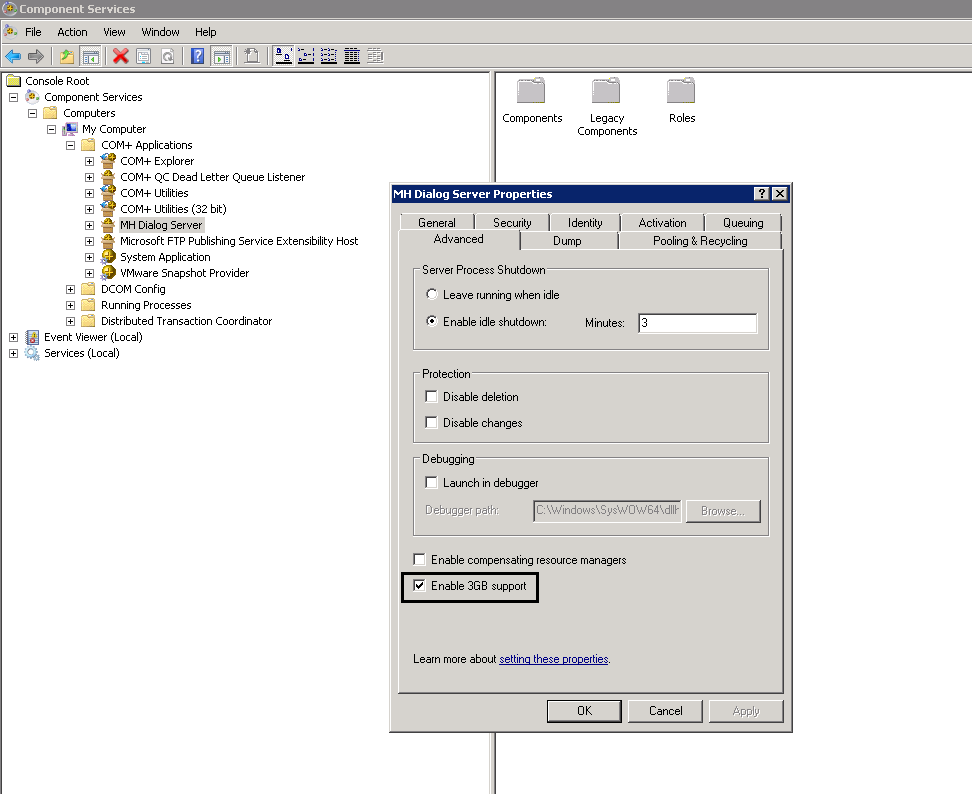Open the File menu
Screen dimensions: 972x794
33,32
